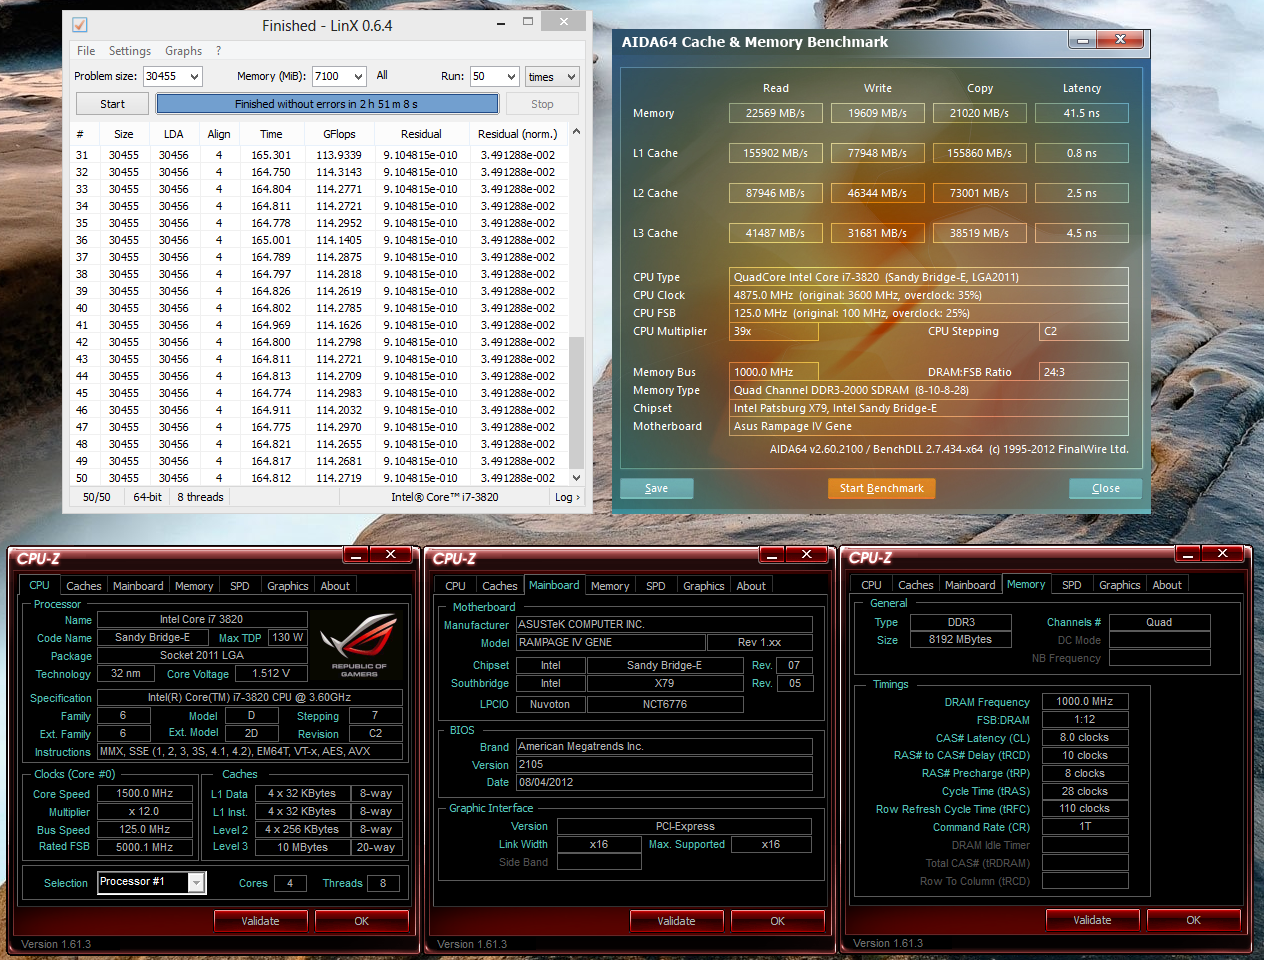Switch to Mainboard tab in right CPU-Z window
The image size is (1264, 960).
tap(970, 585)
